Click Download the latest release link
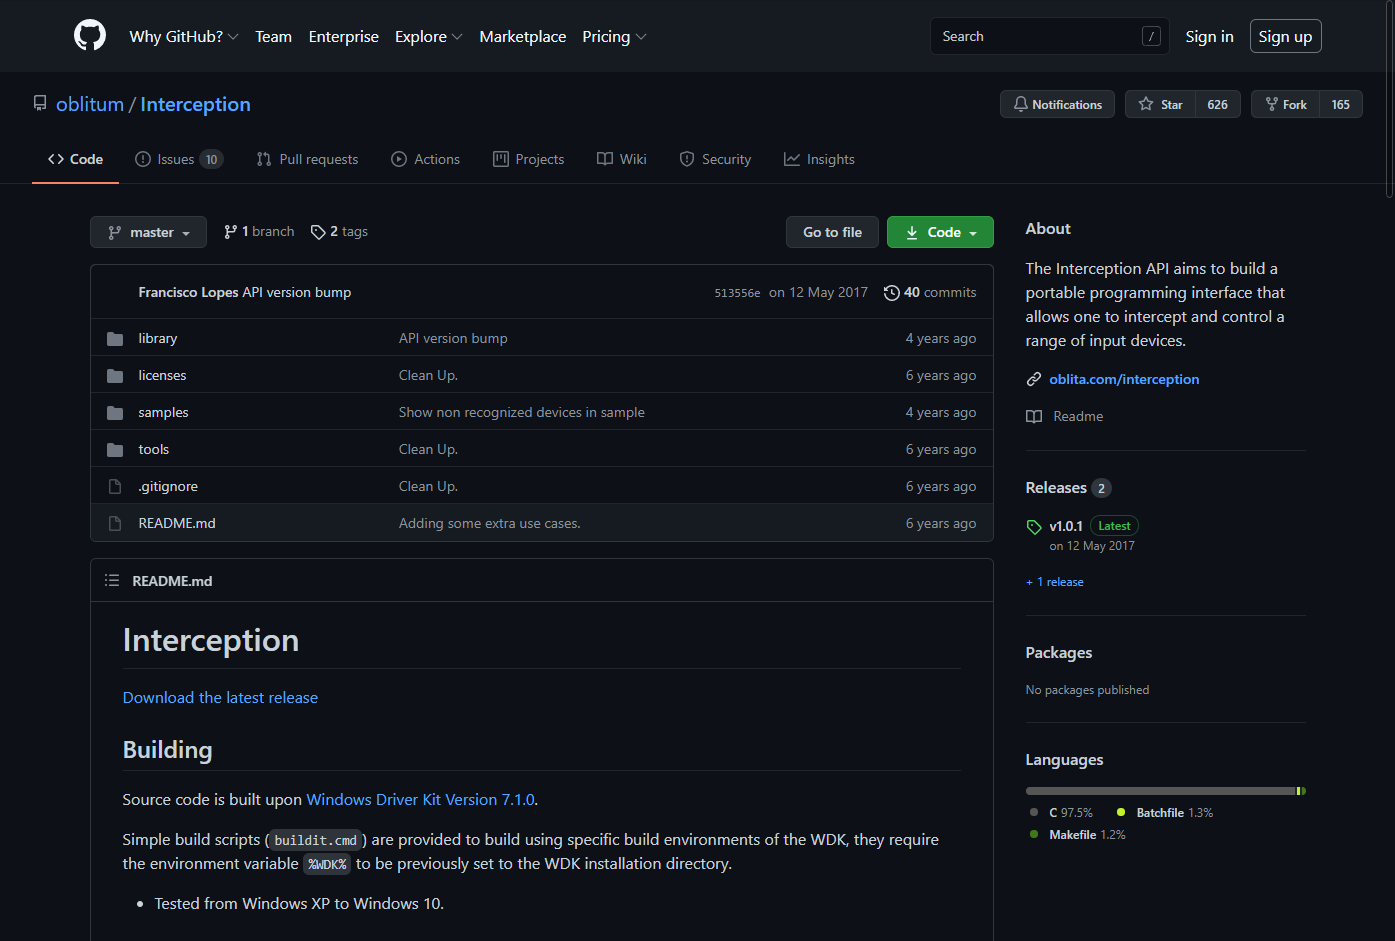The width and height of the screenshot is (1395, 941). click(220, 698)
